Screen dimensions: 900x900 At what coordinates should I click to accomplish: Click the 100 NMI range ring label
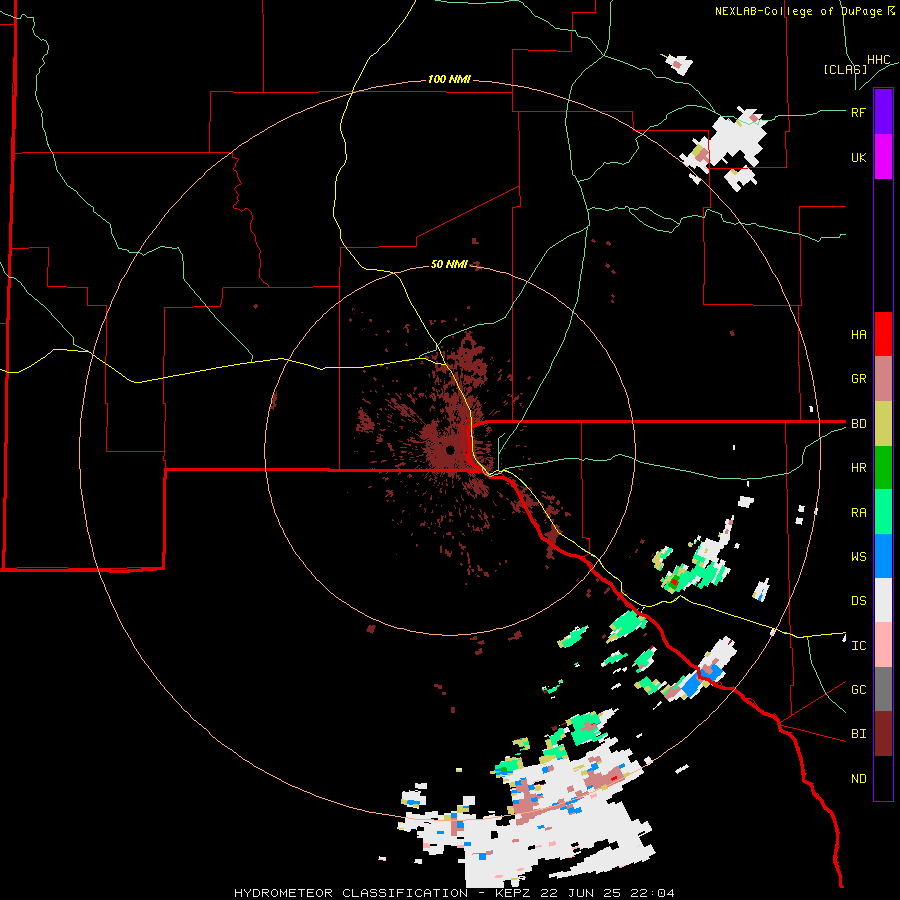point(449,79)
